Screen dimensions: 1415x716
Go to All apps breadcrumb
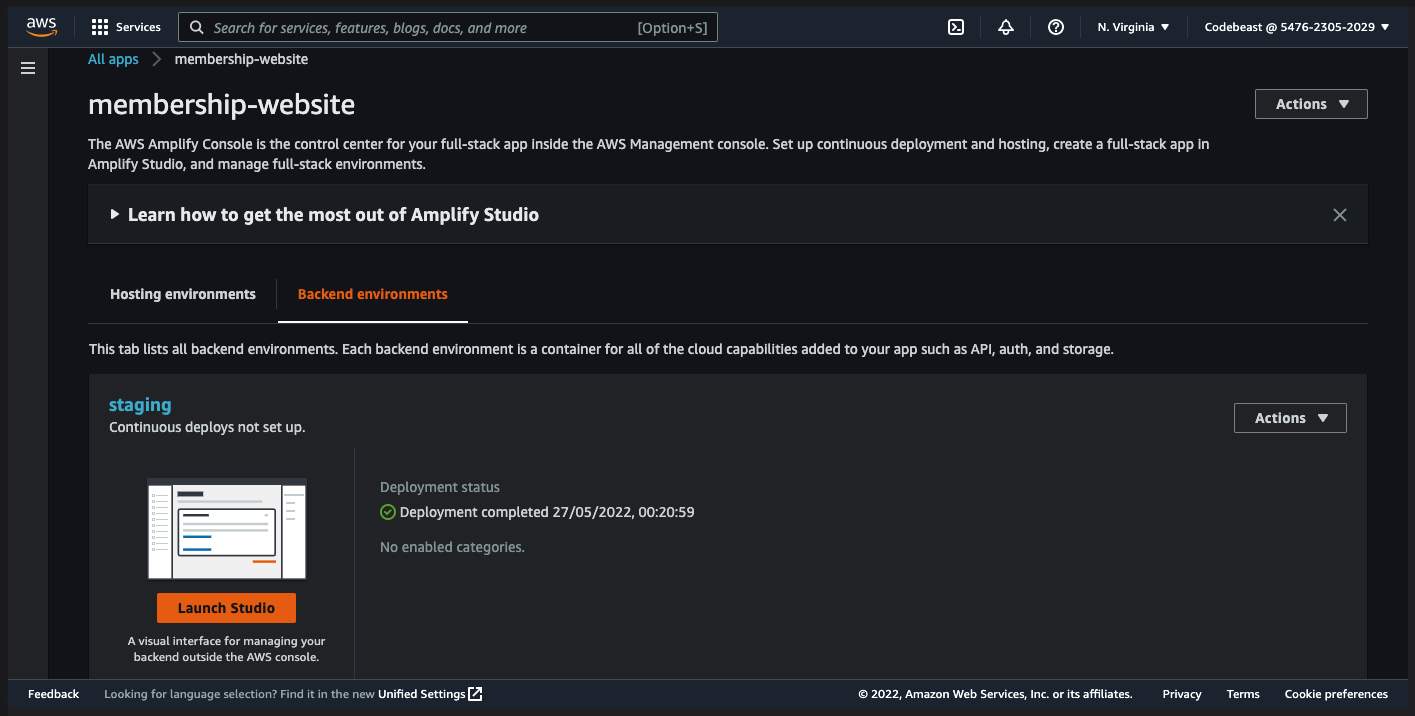[113, 59]
